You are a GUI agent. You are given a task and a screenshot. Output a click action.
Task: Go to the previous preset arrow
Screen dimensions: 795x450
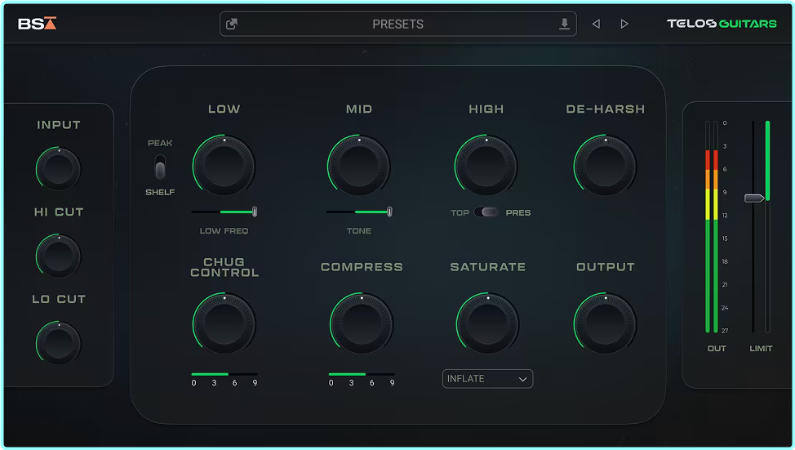pyautogui.click(x=596, y=24)
